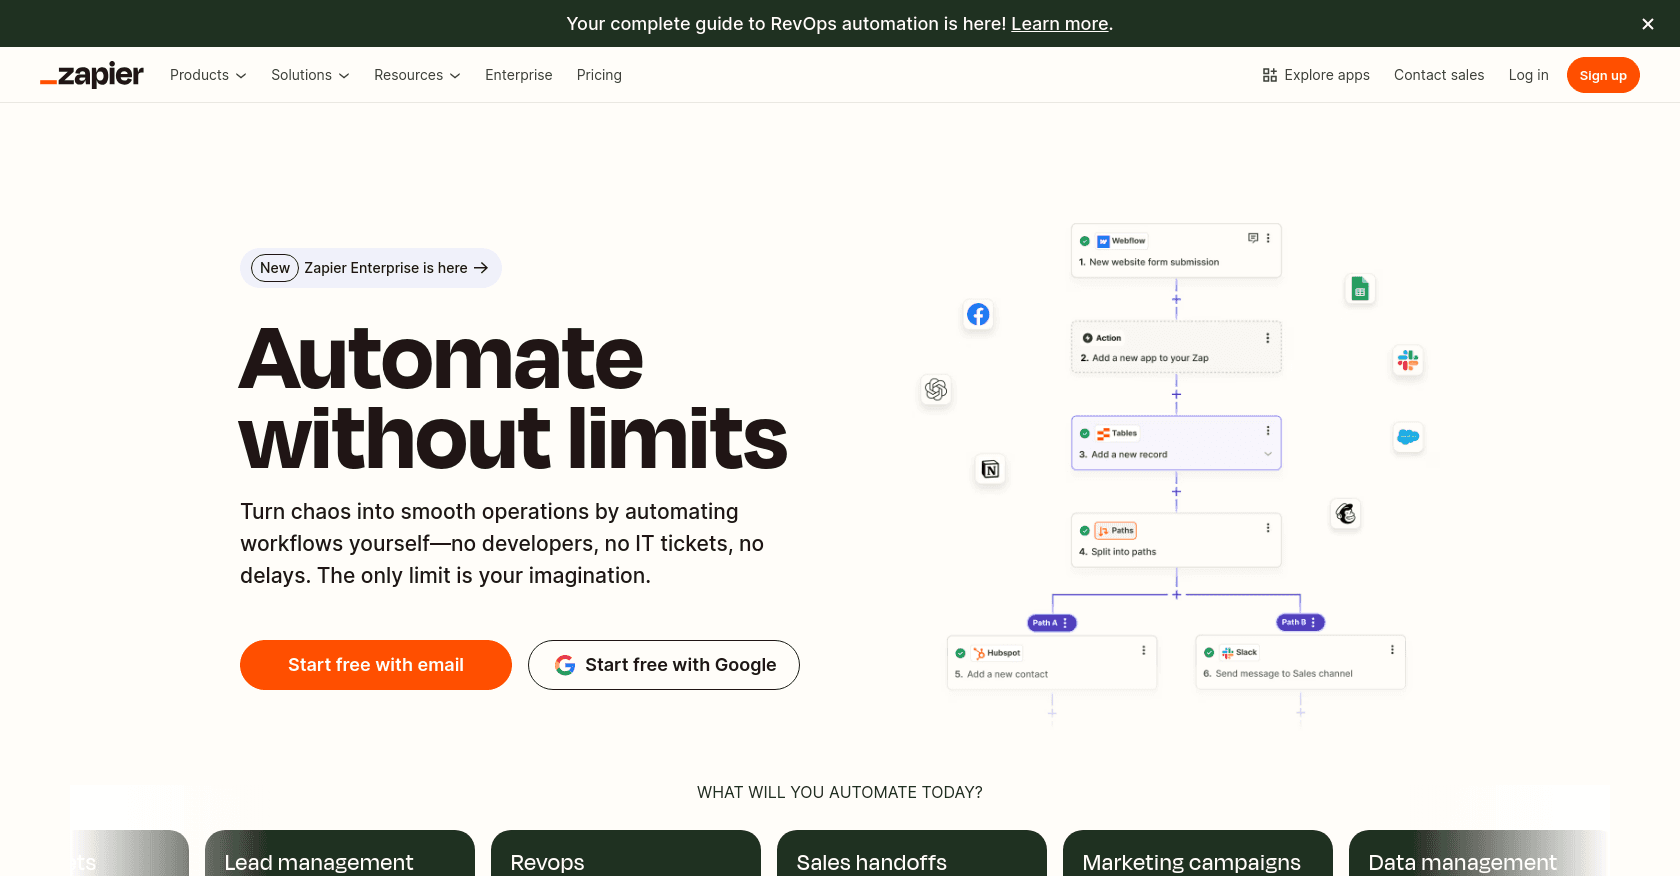Click the Path B label
This screenshot has width=1680, height=876.
(1301, 622)
